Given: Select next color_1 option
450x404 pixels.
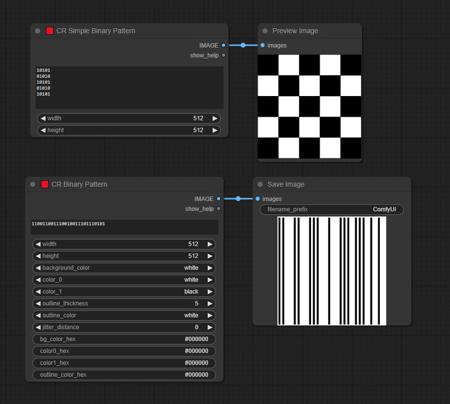Looking at the screenshot, I should pos(210,292).
